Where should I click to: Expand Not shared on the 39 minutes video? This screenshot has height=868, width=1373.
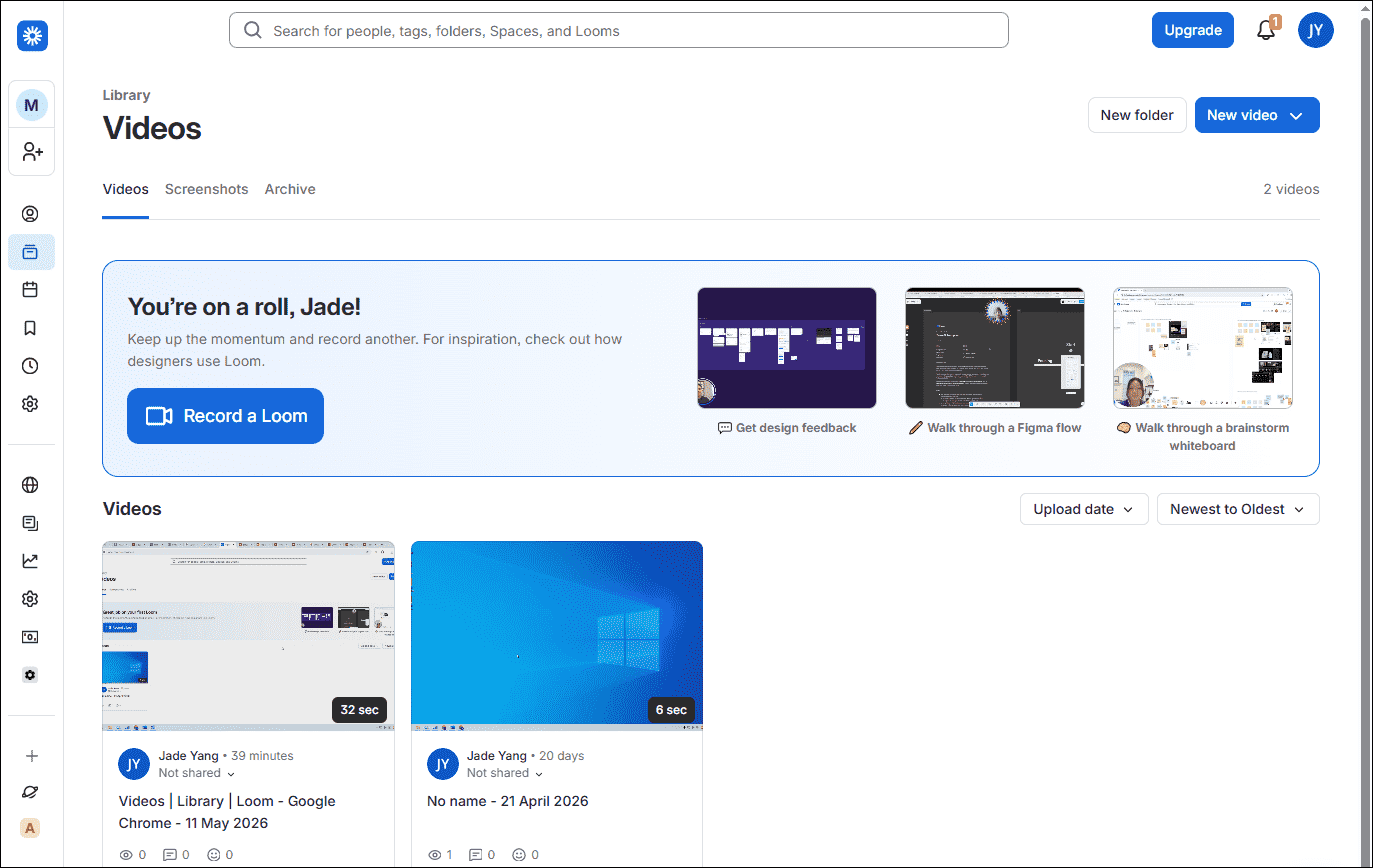tap(197, 773)
